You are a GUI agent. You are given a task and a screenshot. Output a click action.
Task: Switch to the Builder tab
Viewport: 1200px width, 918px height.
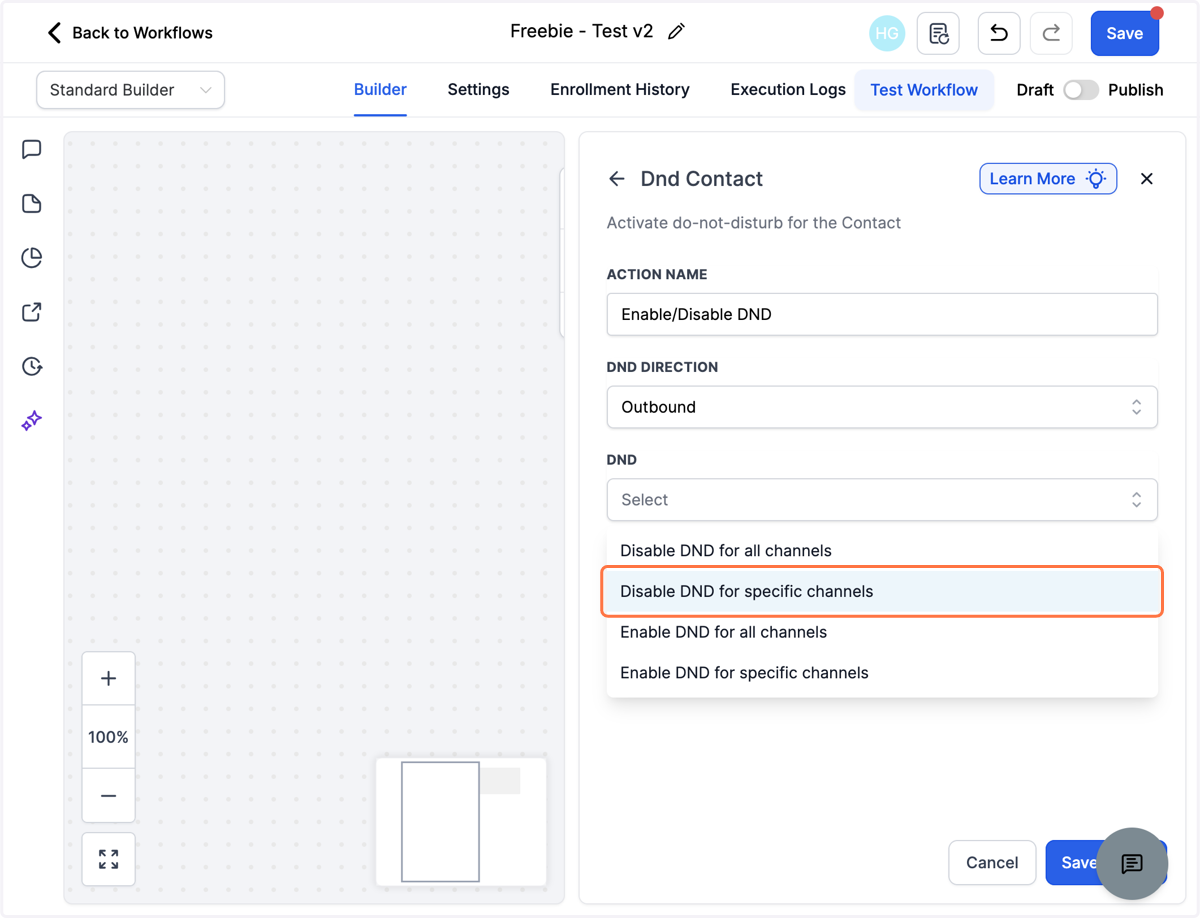380,90
